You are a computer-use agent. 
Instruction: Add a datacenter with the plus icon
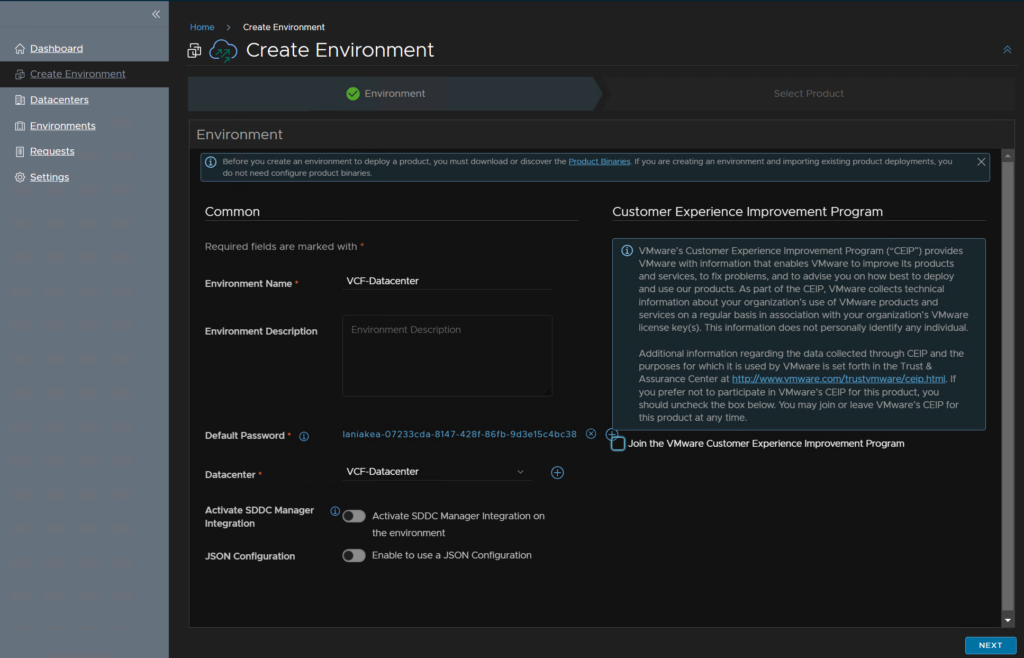click(x=557, y=473)
